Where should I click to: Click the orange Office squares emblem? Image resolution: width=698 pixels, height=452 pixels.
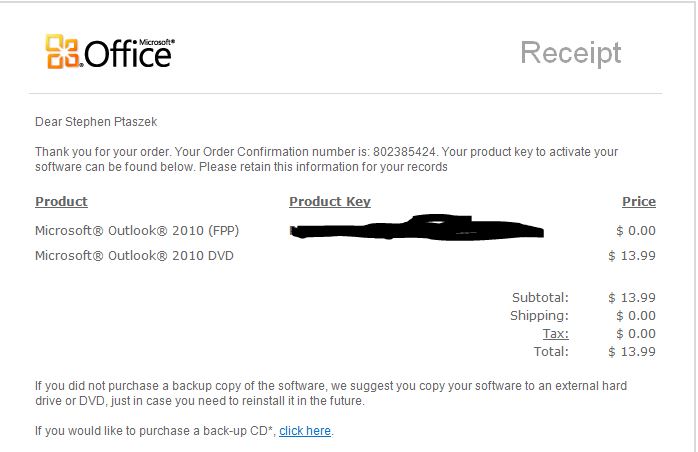(63, 52)
